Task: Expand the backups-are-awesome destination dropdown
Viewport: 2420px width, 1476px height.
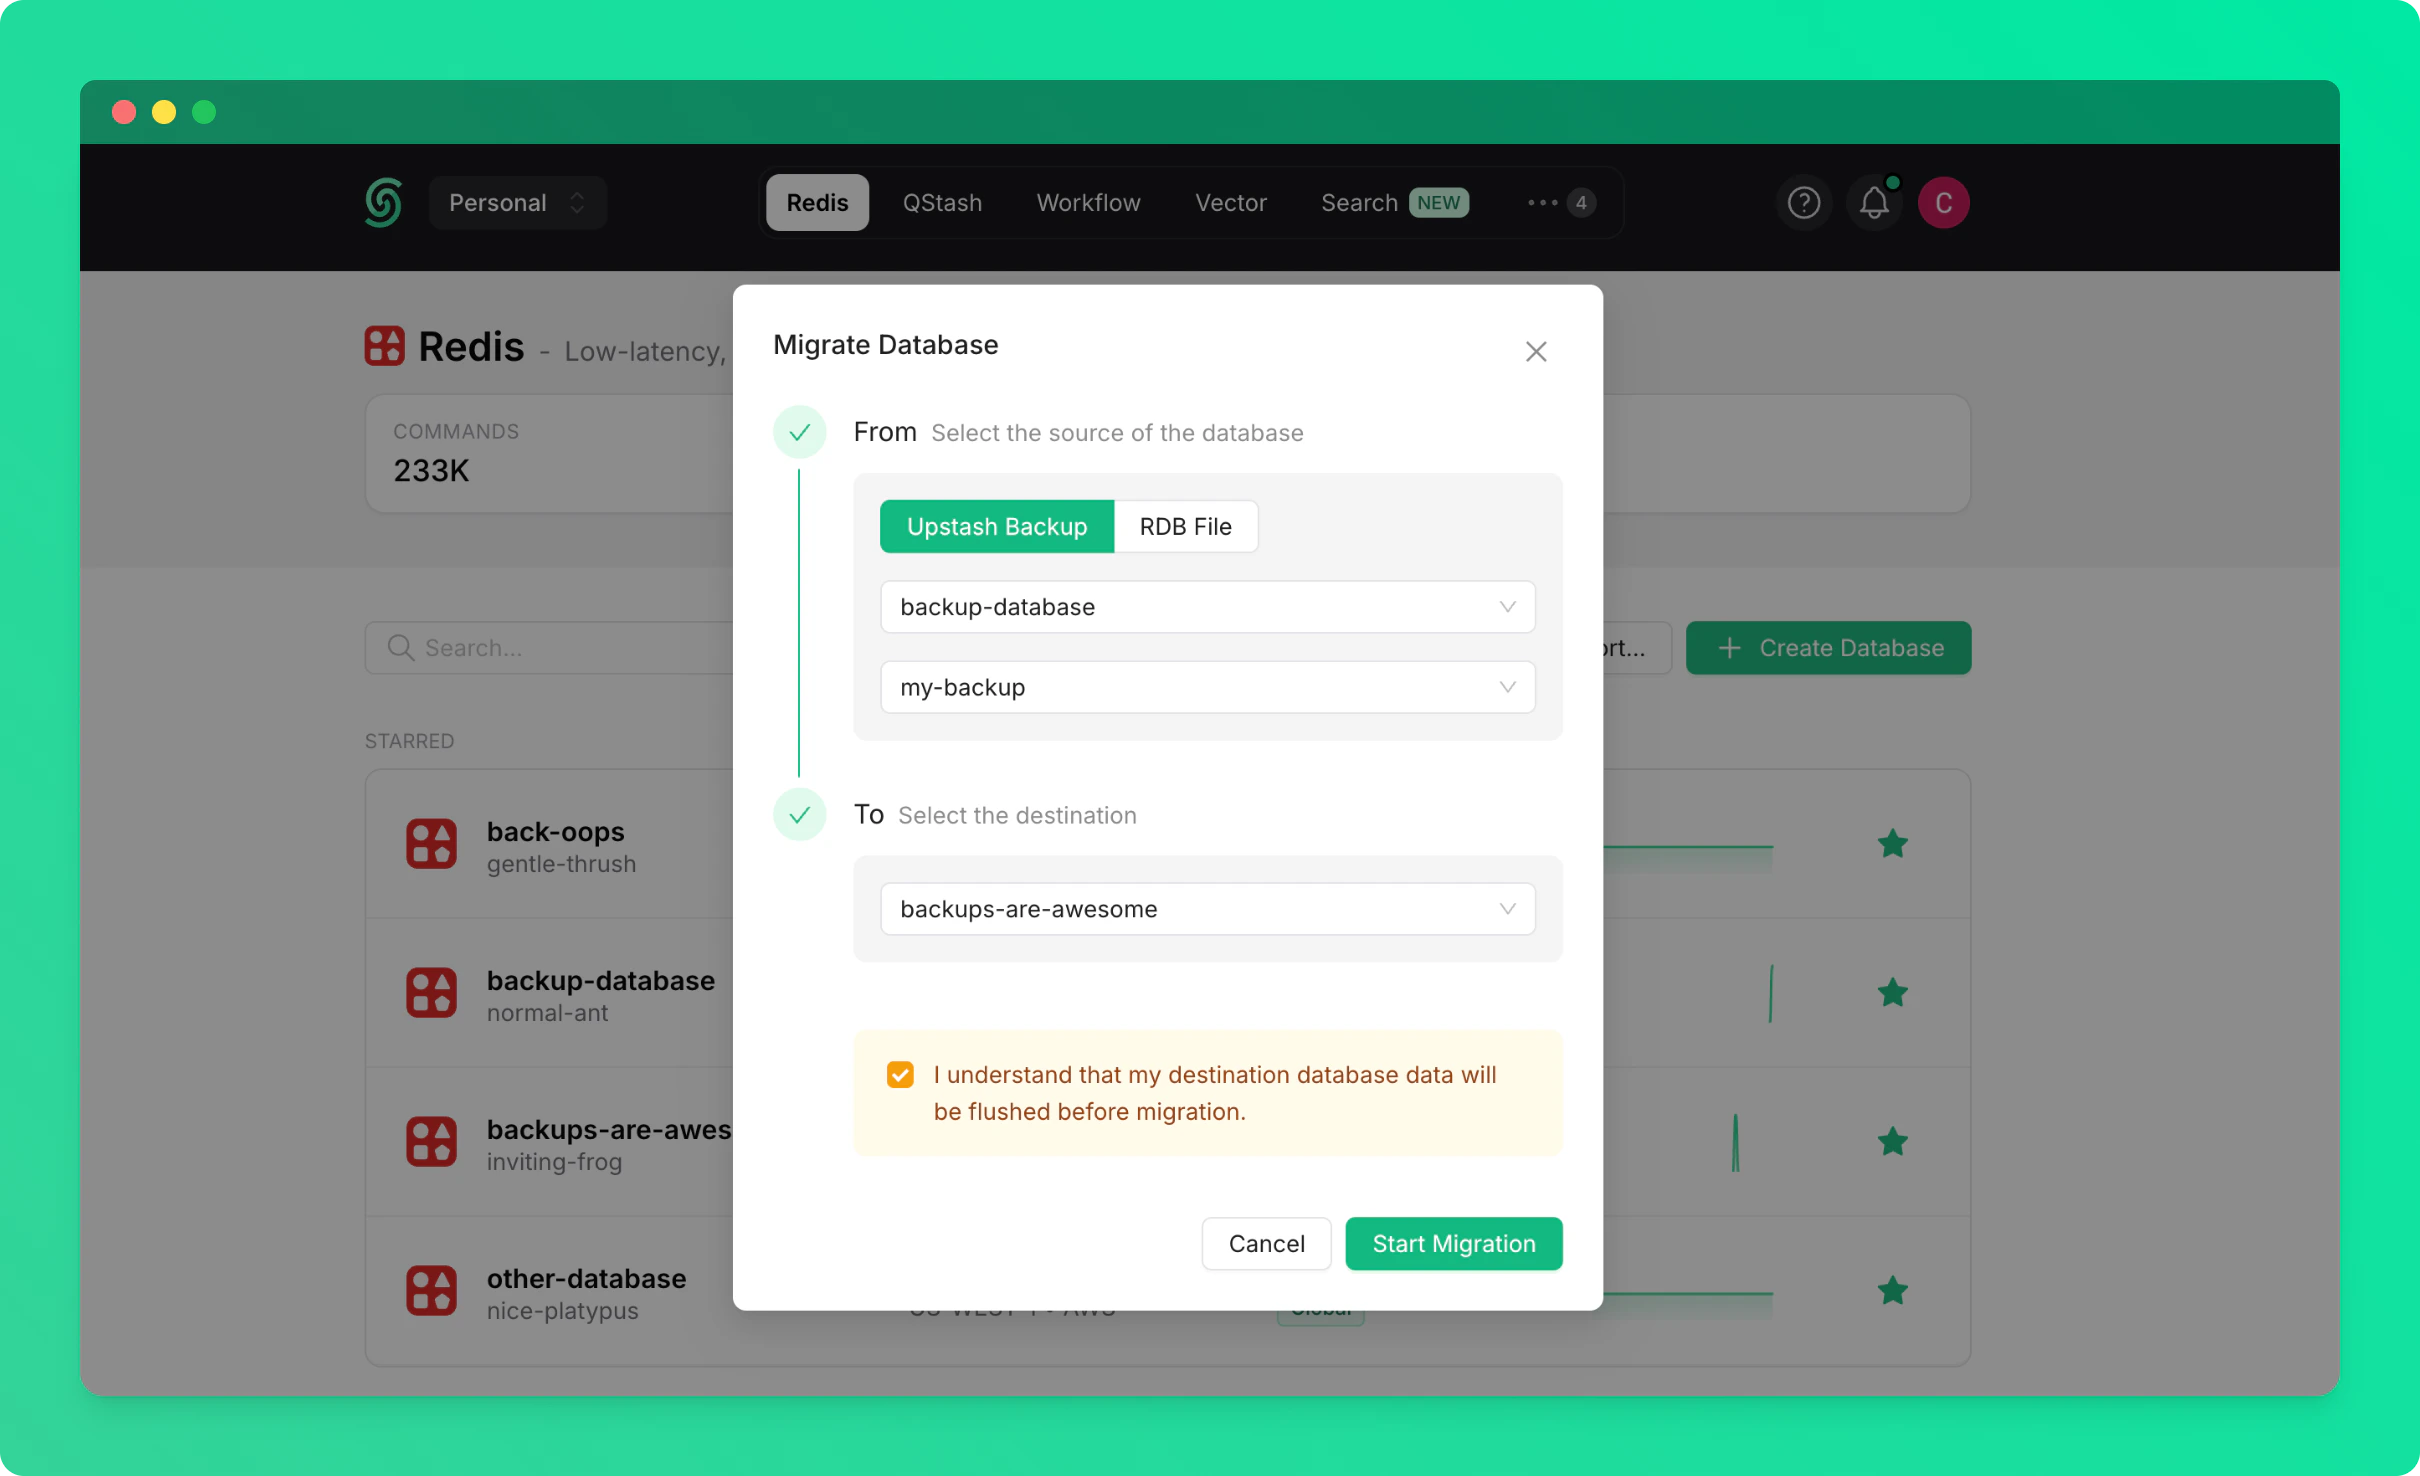Action: click(x=1207, y=909)
